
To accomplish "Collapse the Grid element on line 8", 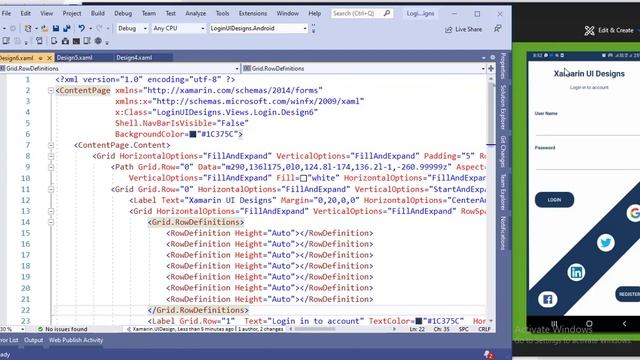I will 51,156.
